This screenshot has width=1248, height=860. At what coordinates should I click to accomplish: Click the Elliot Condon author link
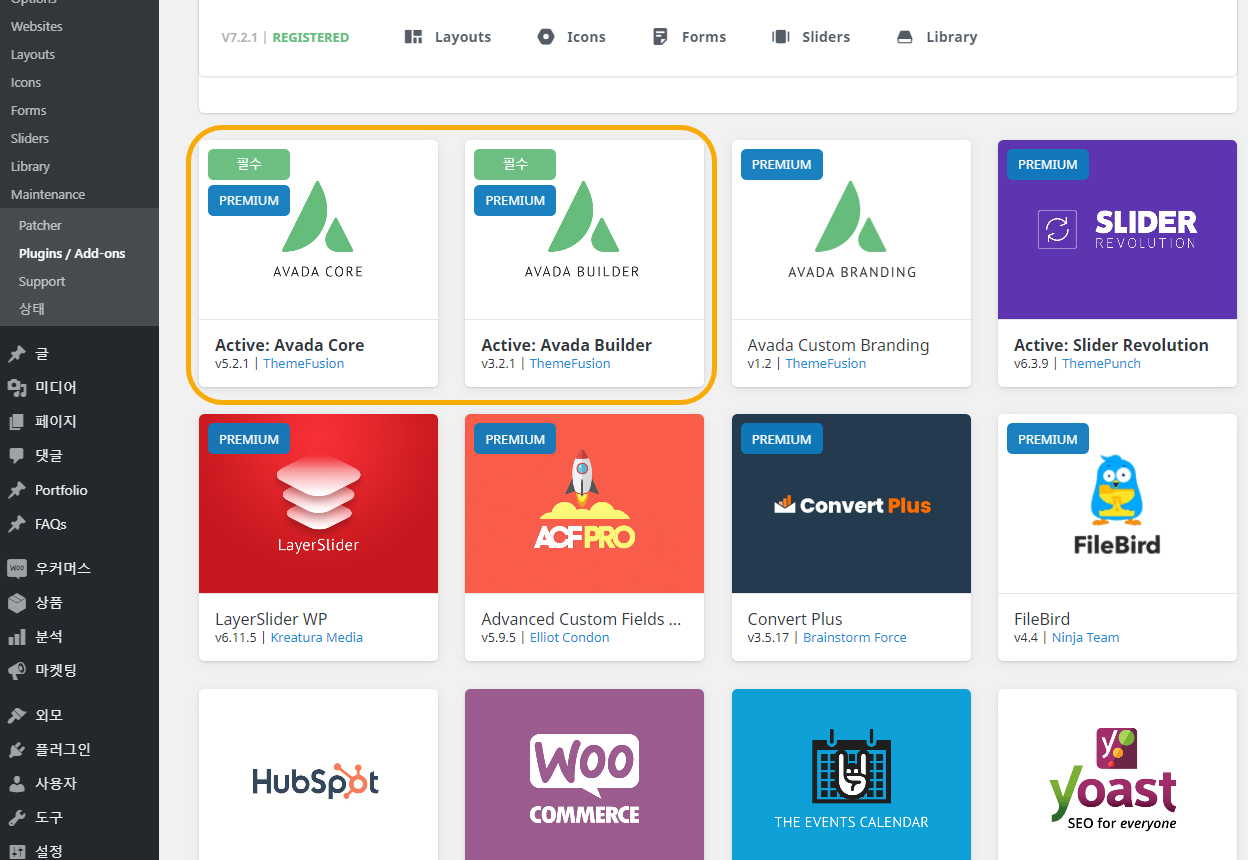pos(569,637)
